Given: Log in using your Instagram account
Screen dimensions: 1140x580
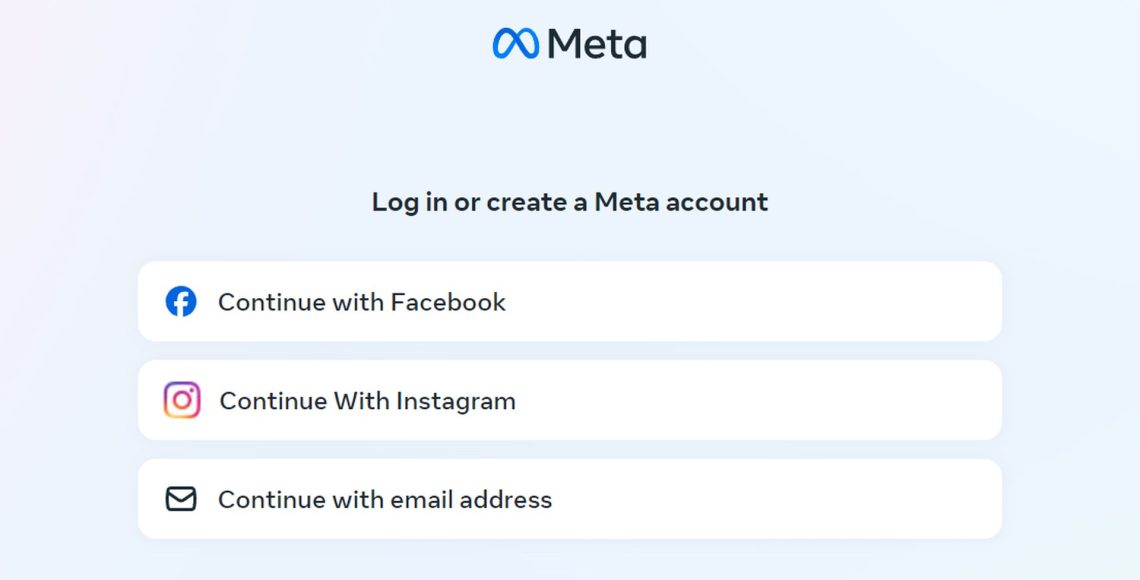Looking at the screenshot, I should (x=570, y=400).
